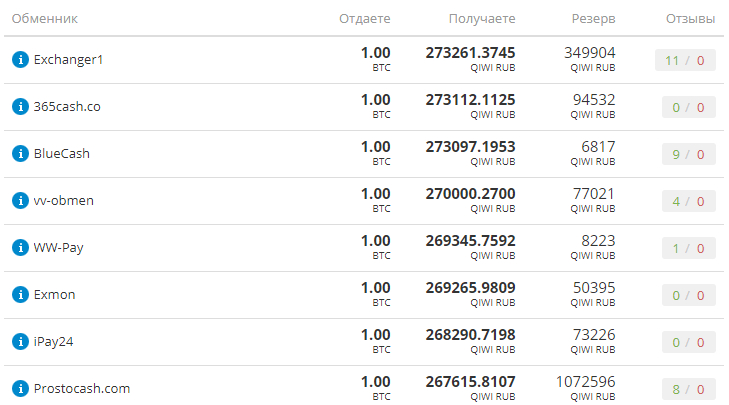This screenshot has width=729, height=405.
Task: Sort by the Резерв column header
Action: [593, 19]
